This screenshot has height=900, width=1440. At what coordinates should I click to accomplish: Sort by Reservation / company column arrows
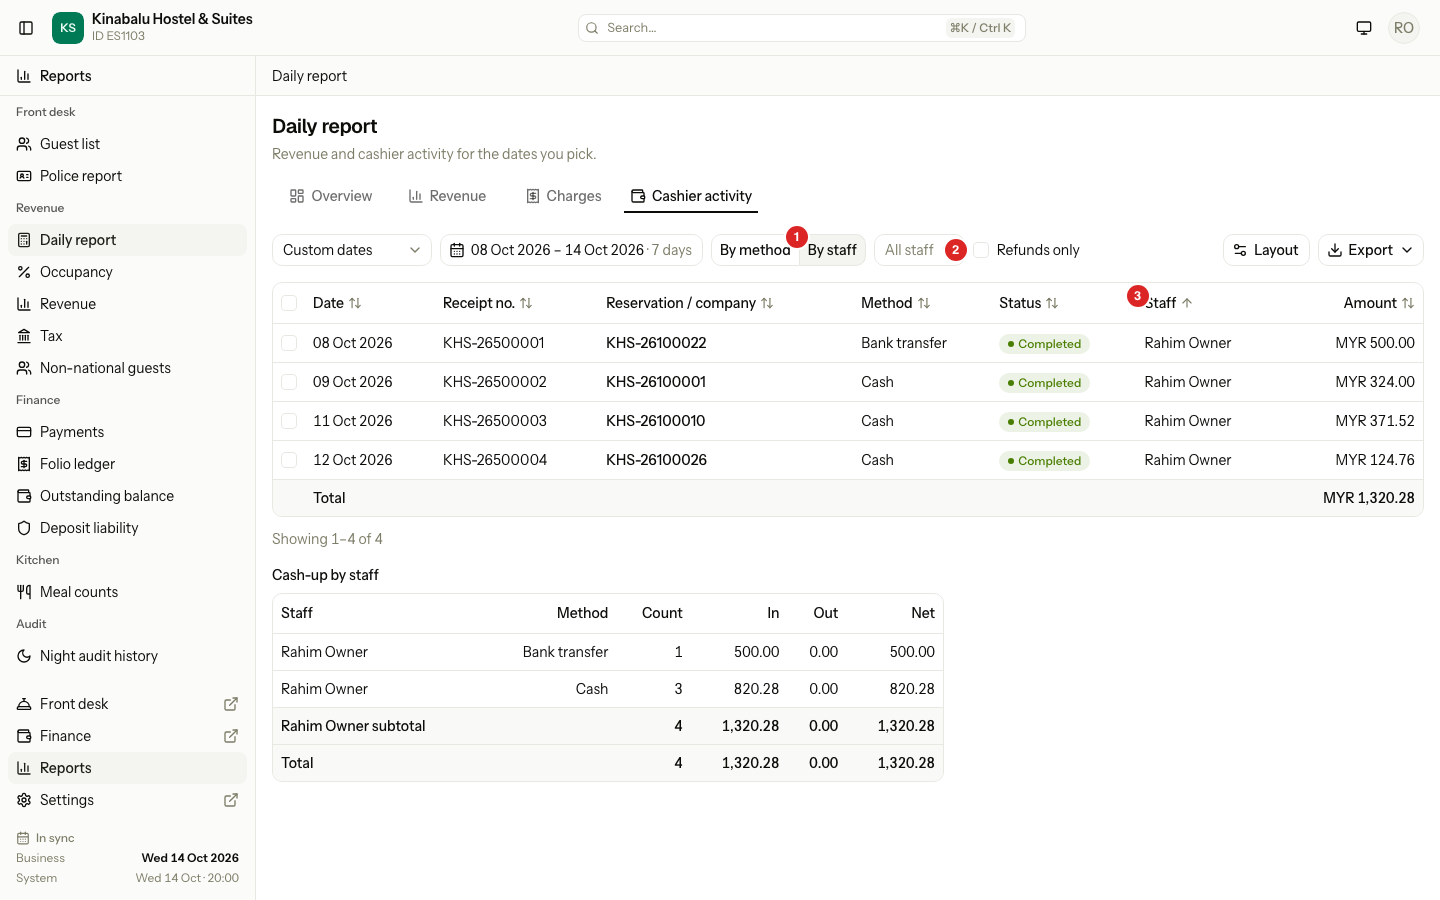(767, 303)
